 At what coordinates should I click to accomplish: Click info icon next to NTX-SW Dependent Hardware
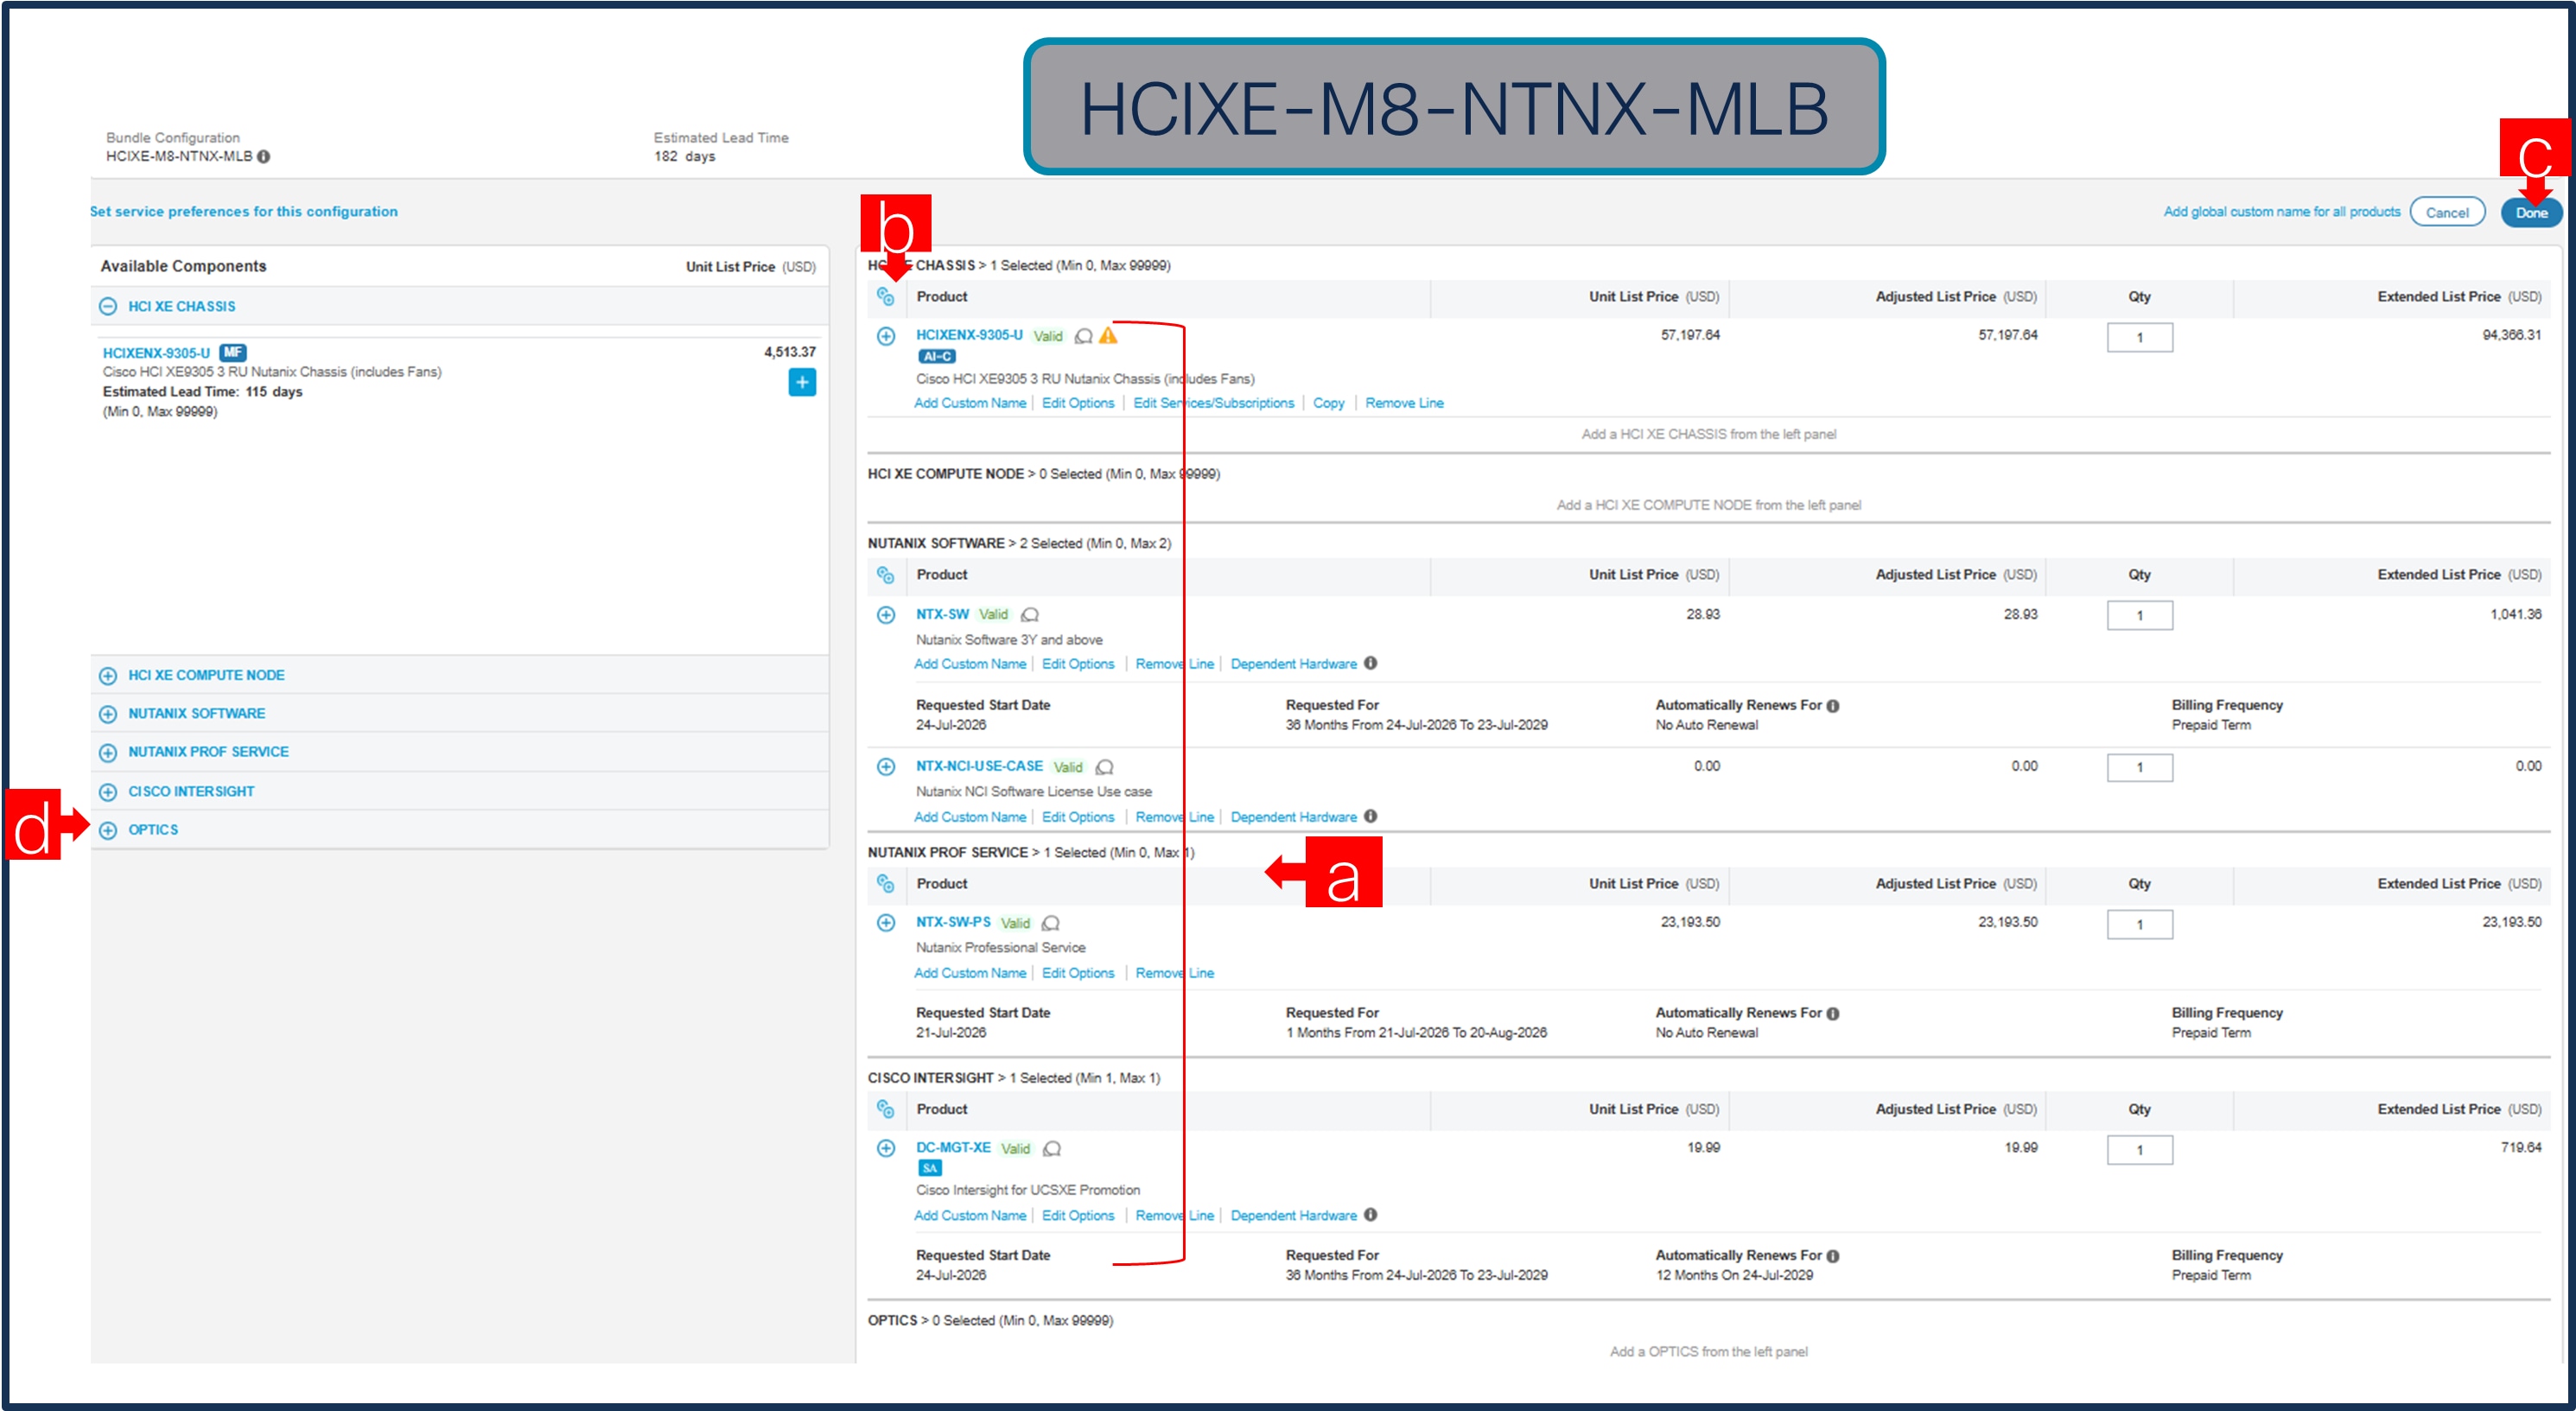1370,663
